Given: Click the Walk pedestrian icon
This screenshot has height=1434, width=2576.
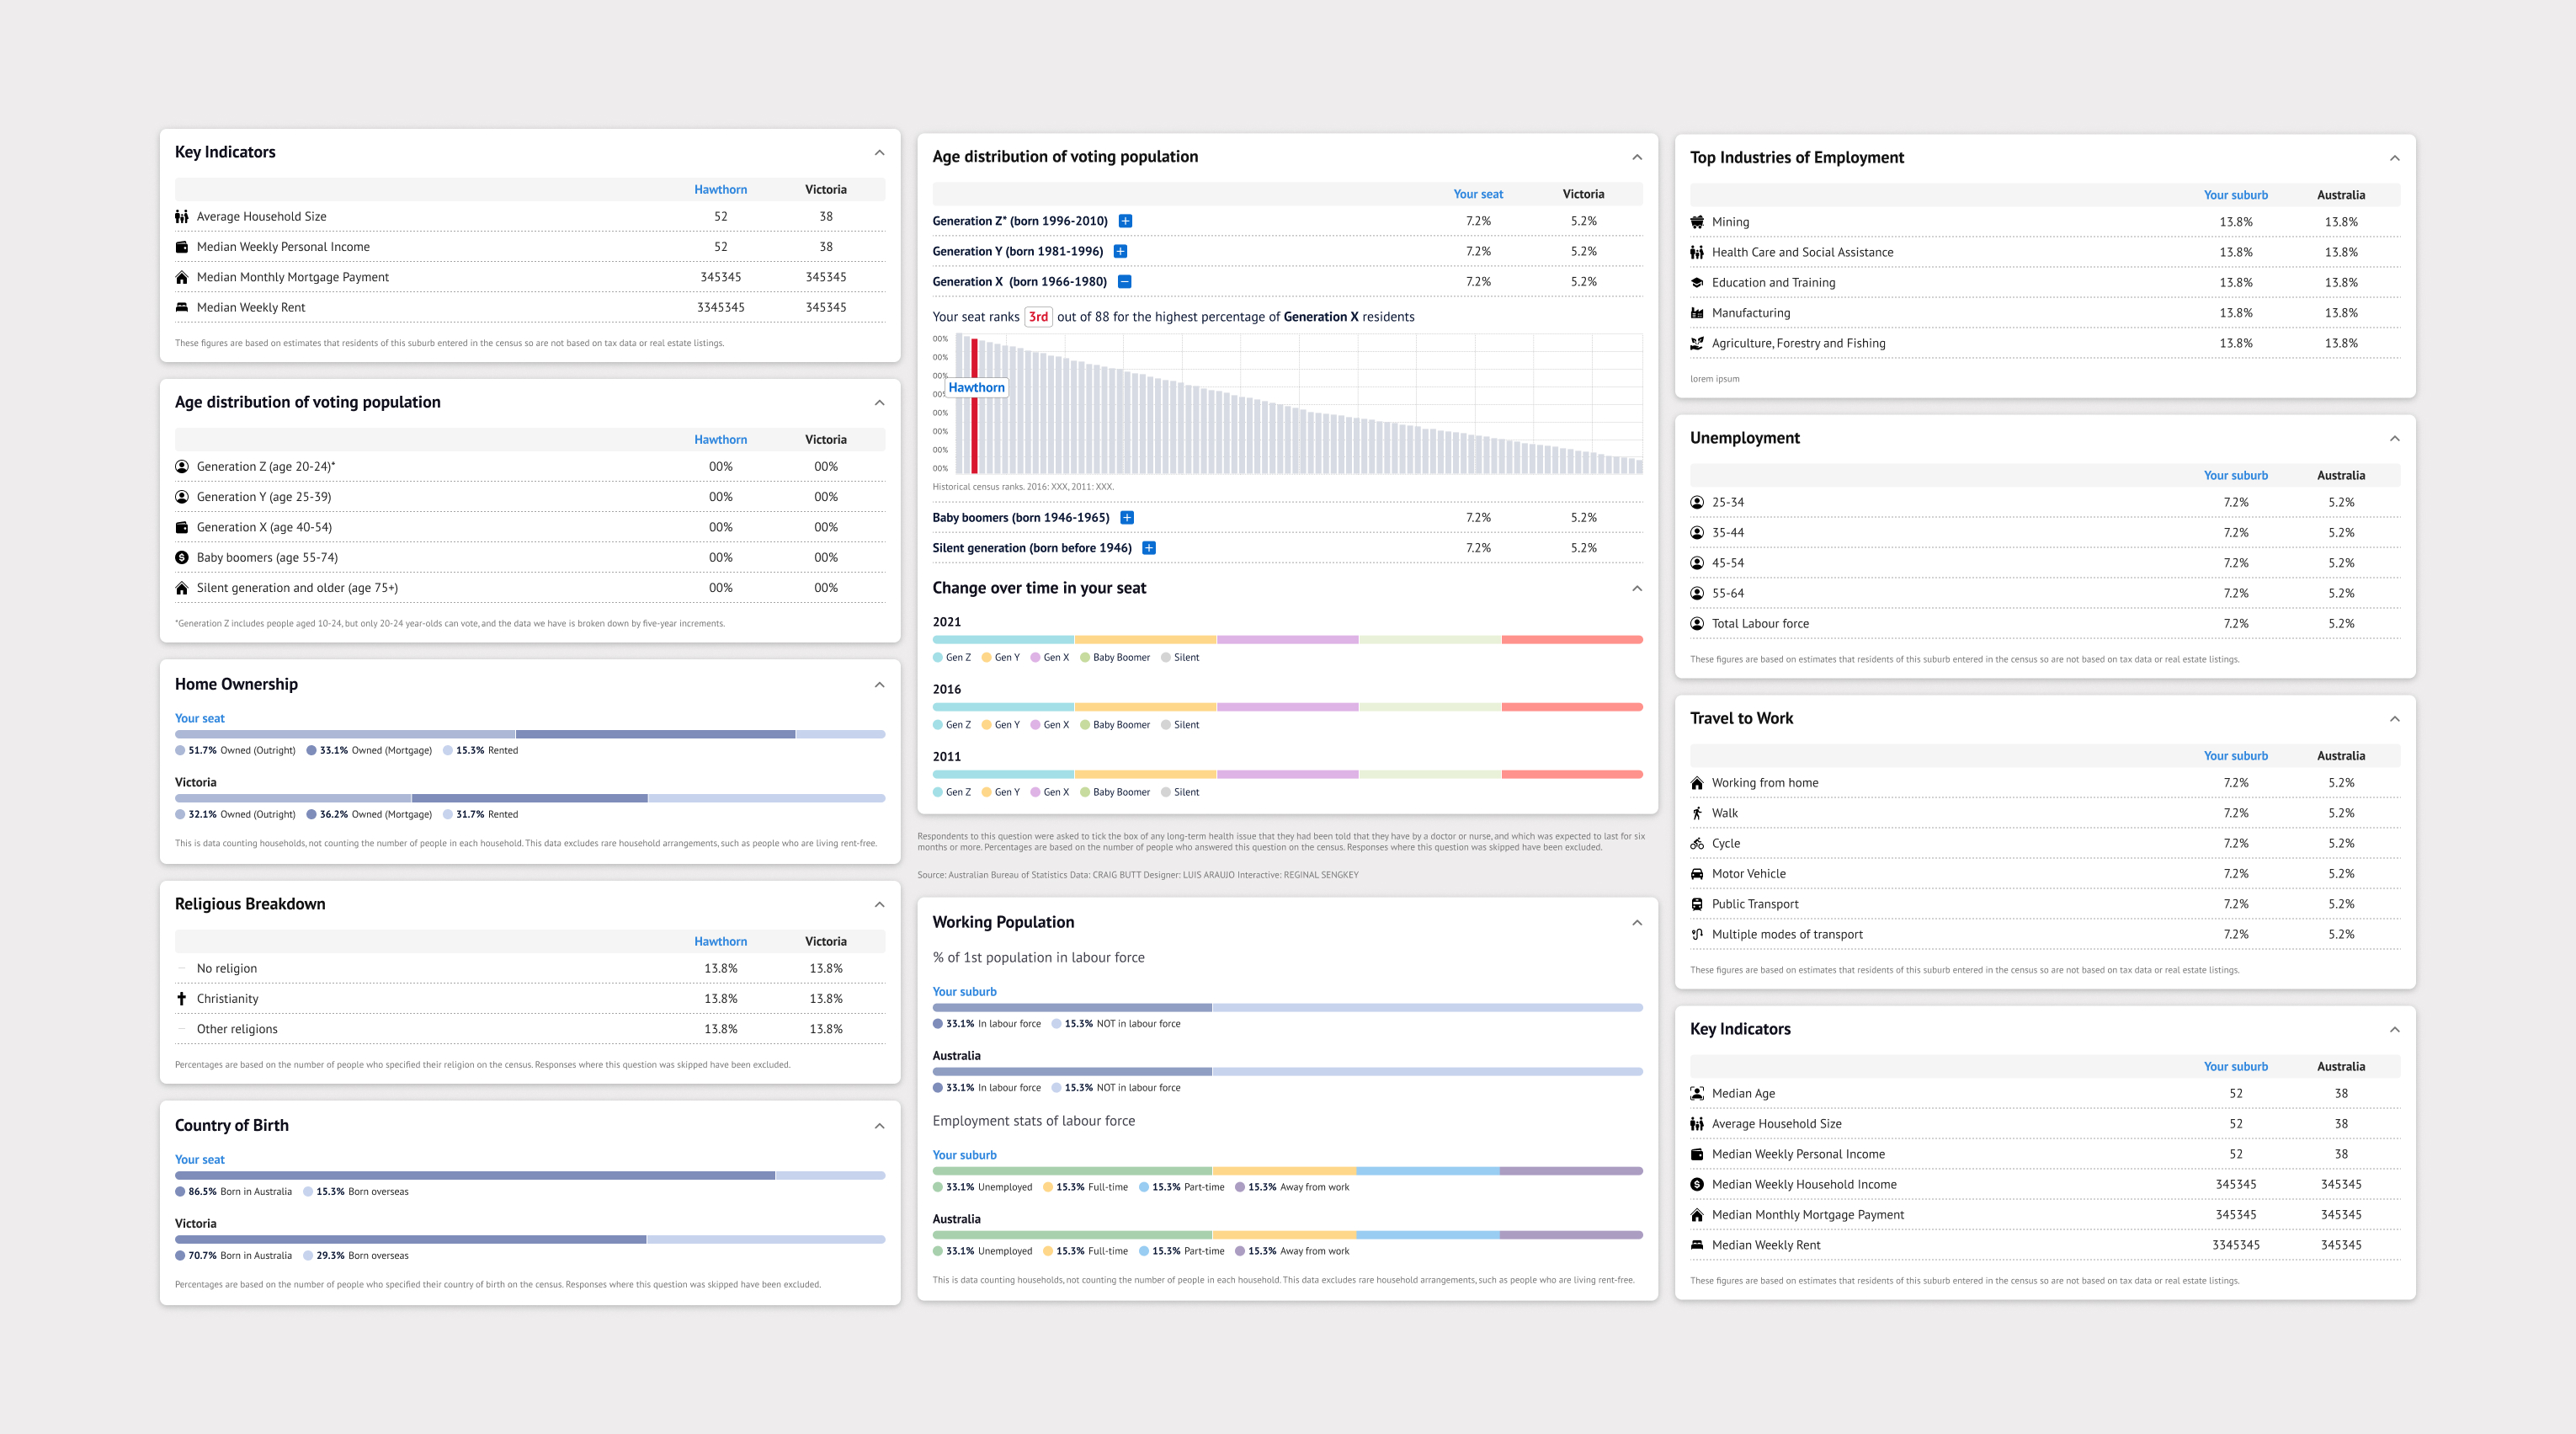Looking at the screenshot, I should pyautogui.click(x=1697, y=814).
